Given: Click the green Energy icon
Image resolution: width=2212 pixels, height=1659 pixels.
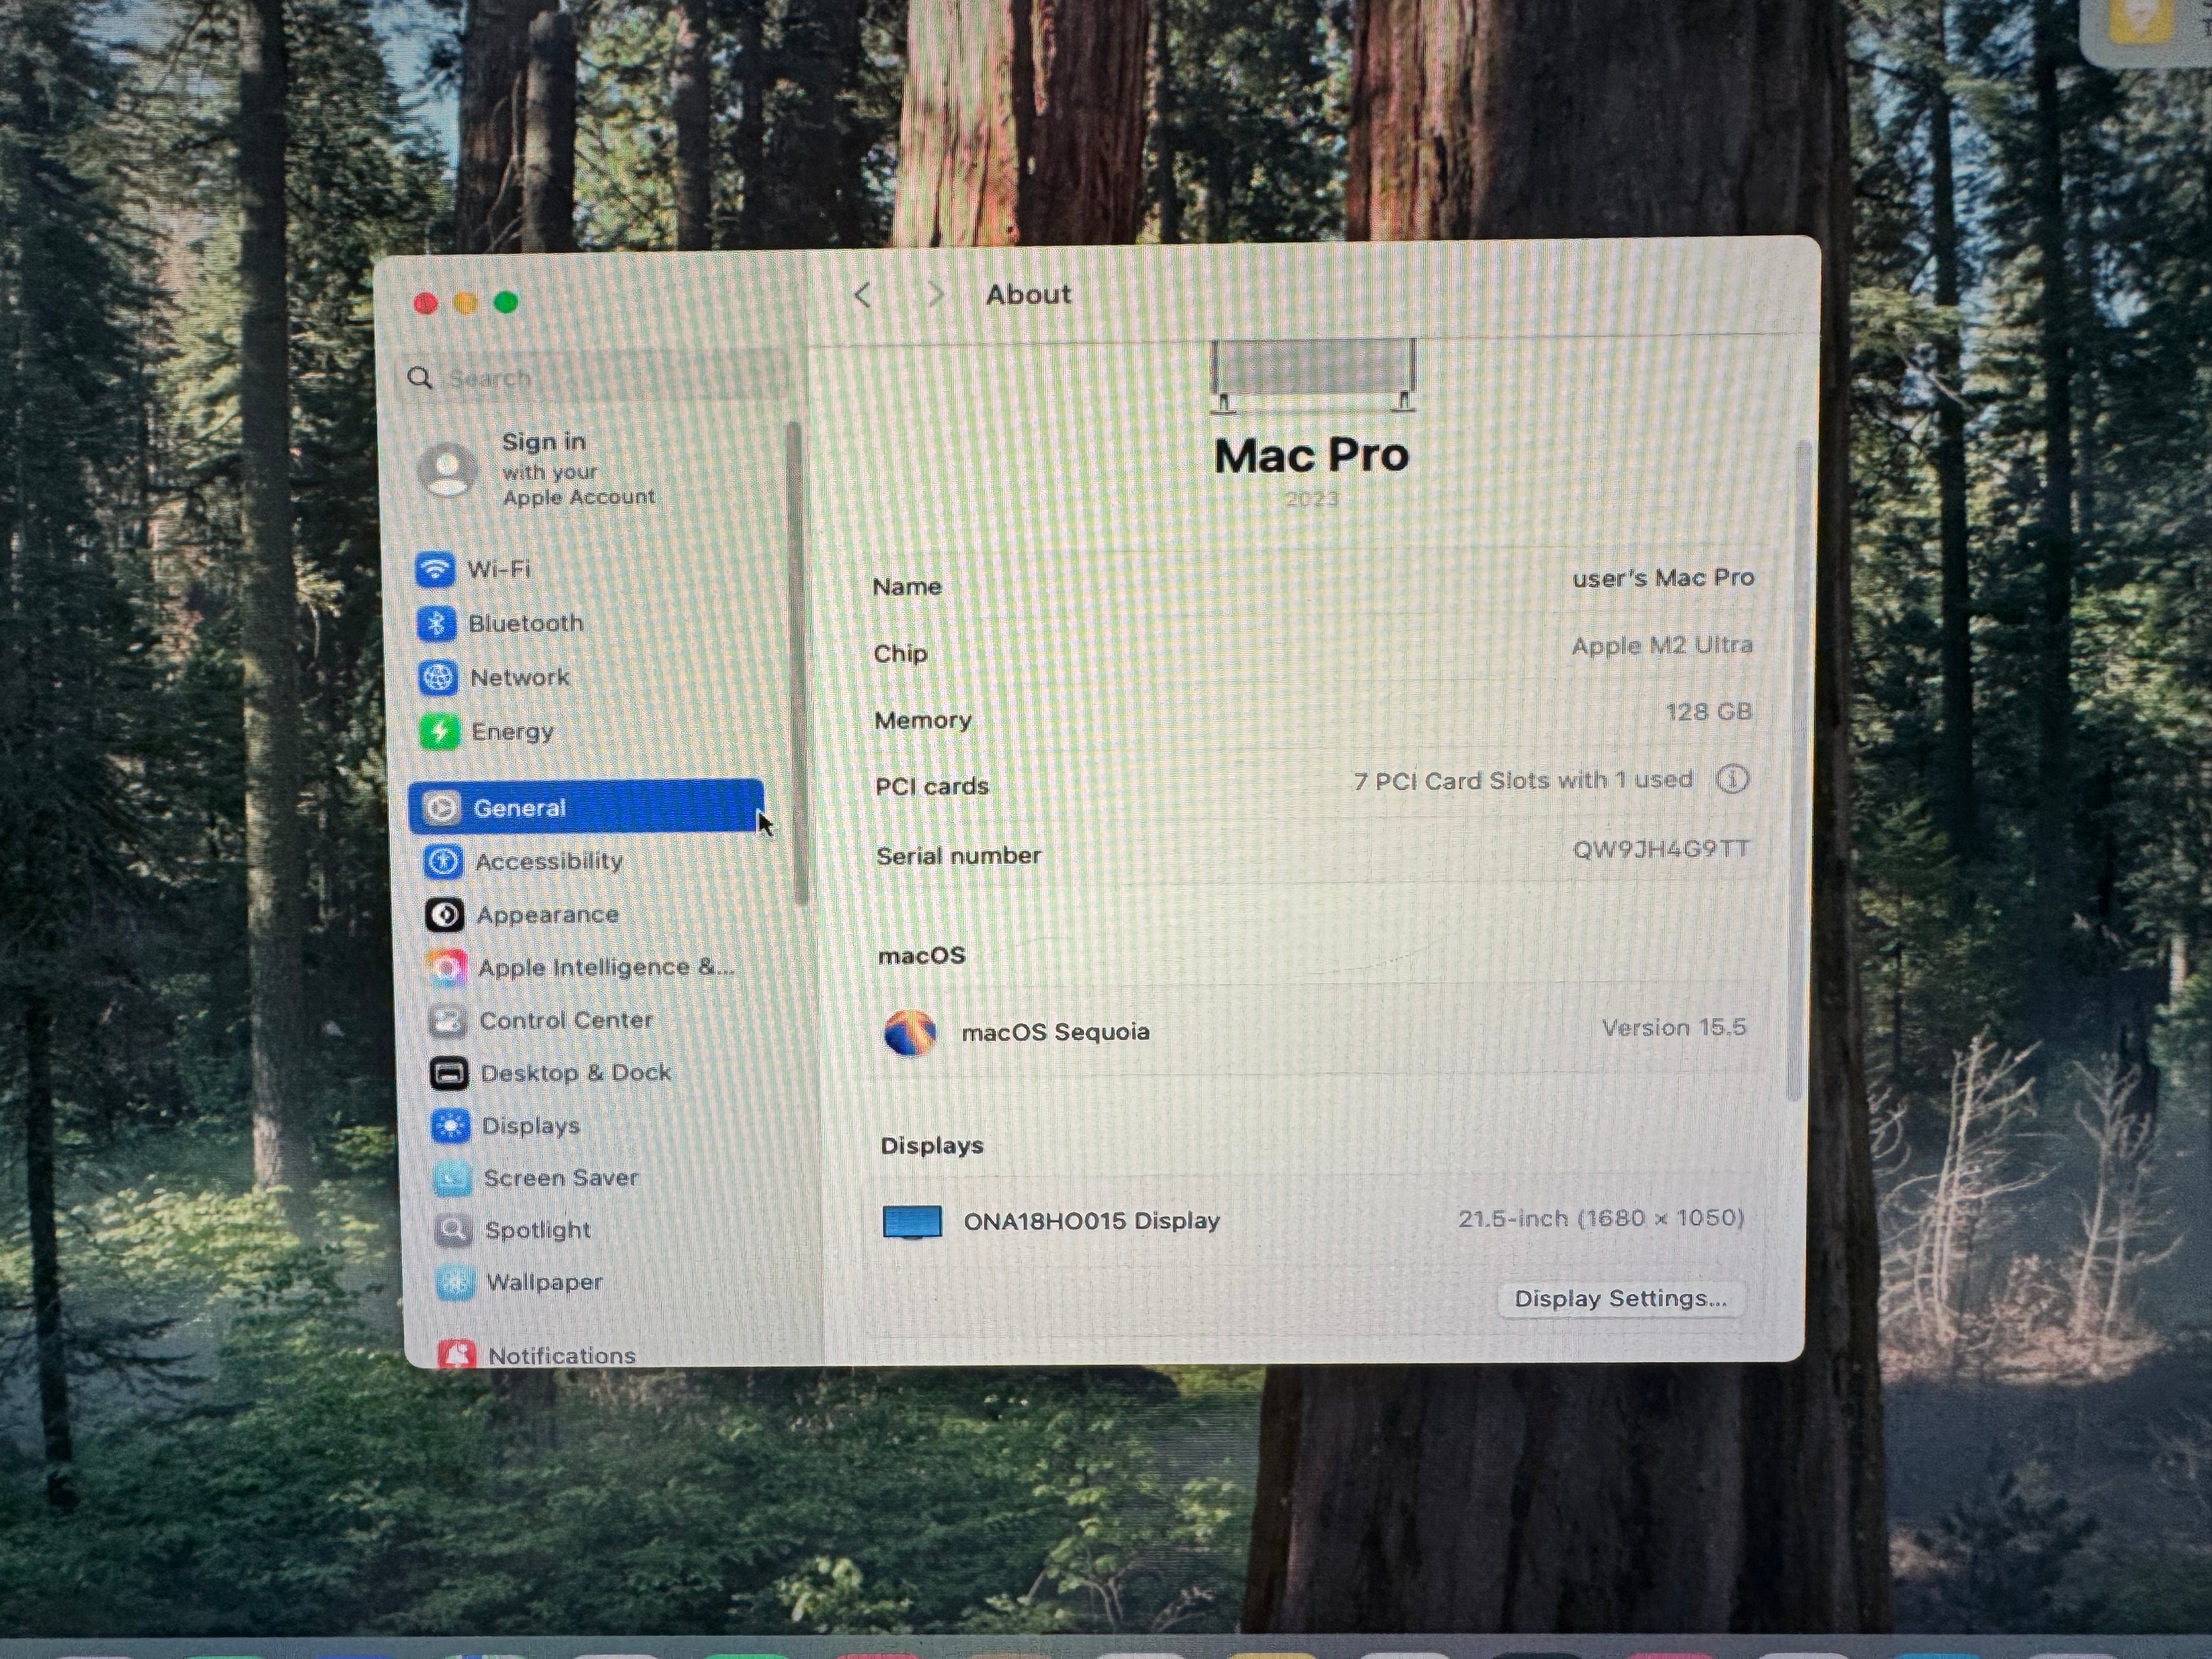Looking at the screenshot, I should click(439, 732).
